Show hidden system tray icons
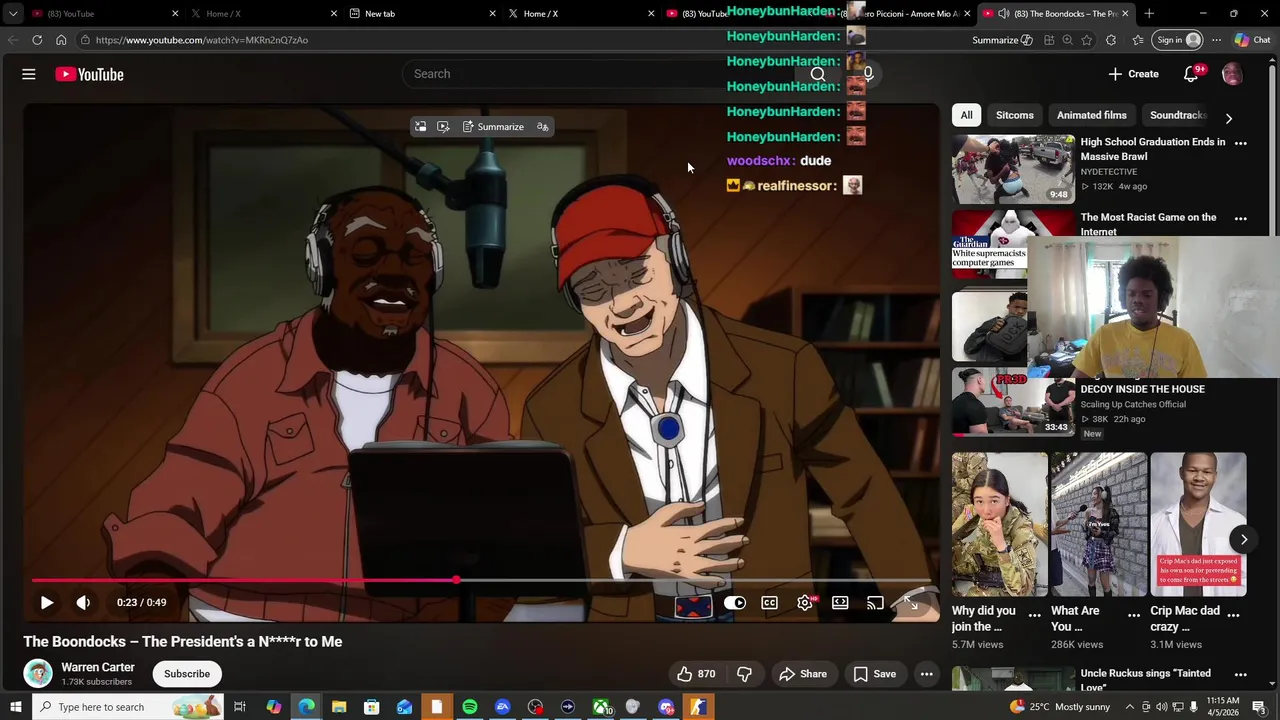This screenshot has height=720, width=1280. pos(1130,707)
